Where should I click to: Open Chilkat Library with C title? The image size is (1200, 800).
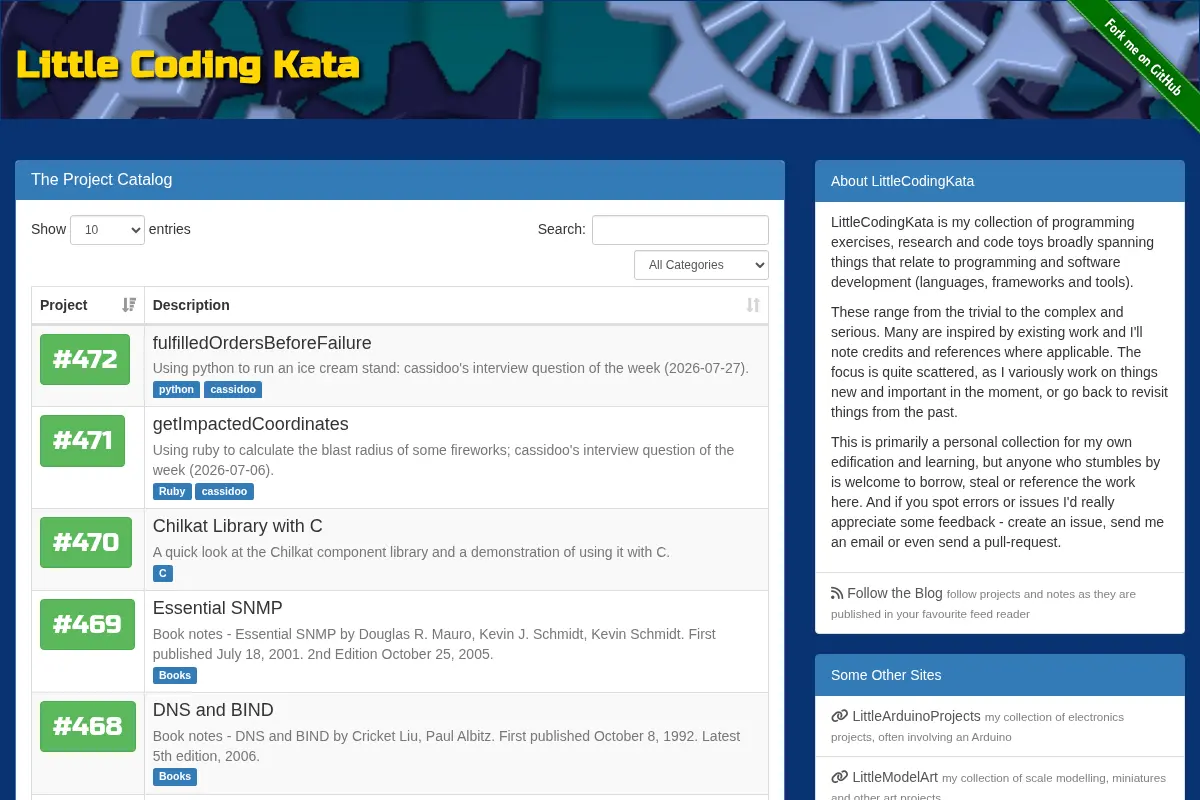[x=238, y=526]
